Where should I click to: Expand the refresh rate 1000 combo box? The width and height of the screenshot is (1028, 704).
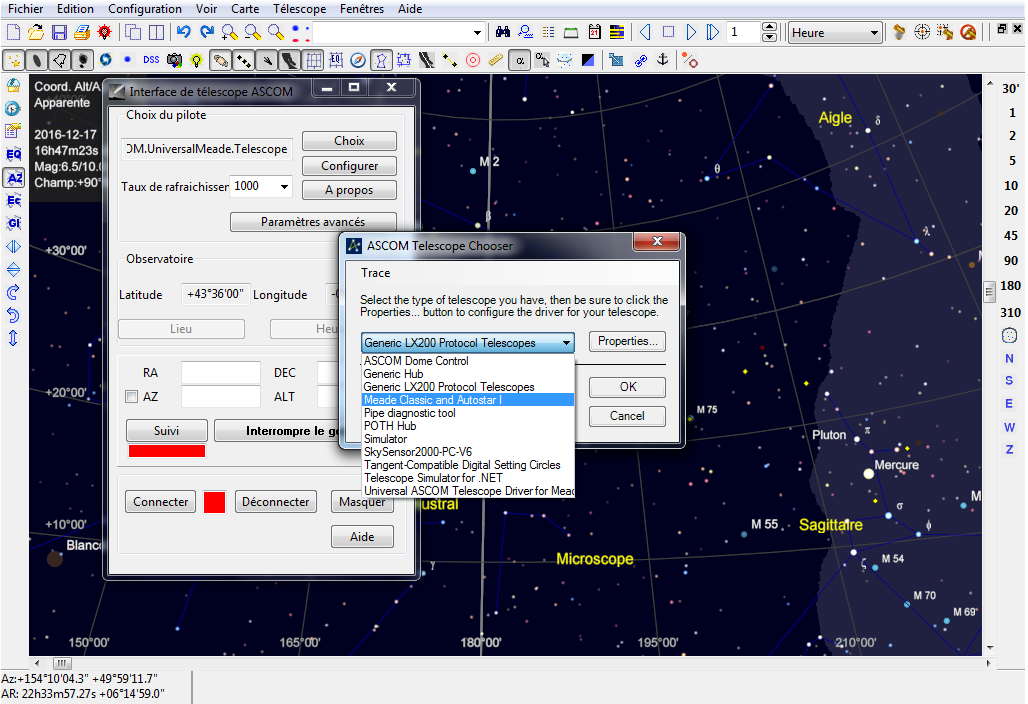pos(285,186)
